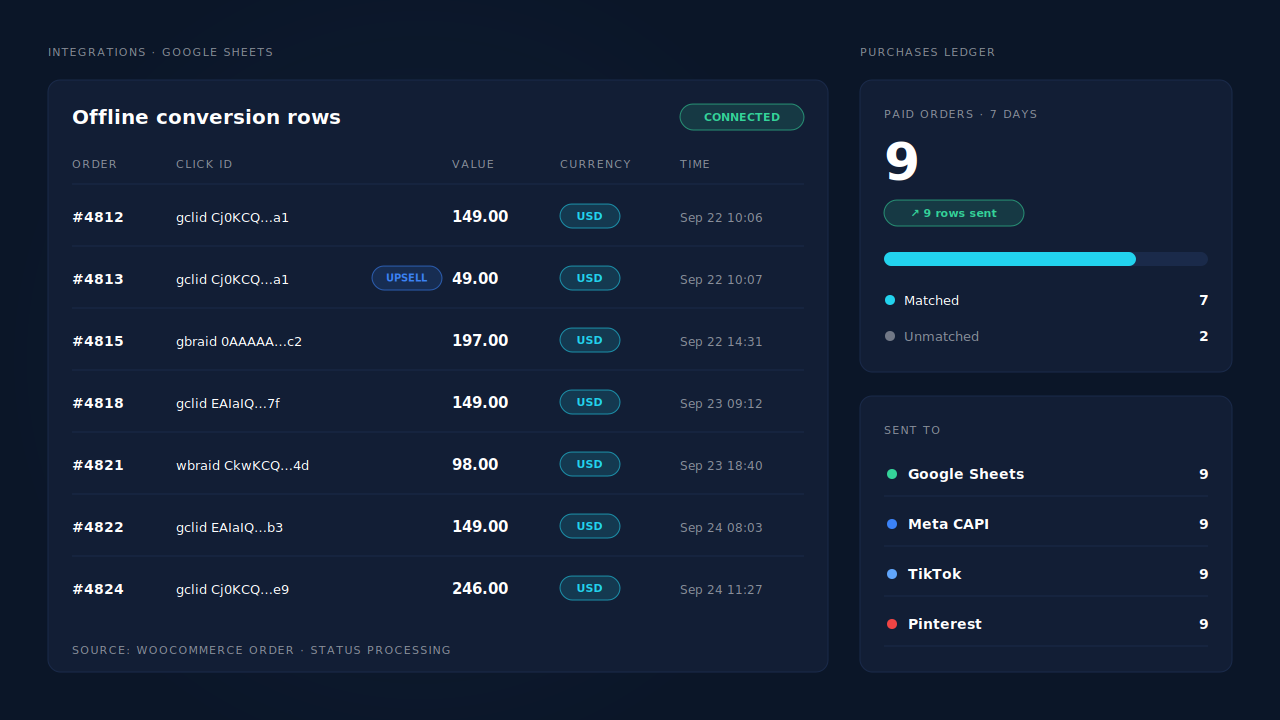1280x720 pixels.
Task: Select order #4822 in the table
Action: pyautogui.click(x=438, y=527)
